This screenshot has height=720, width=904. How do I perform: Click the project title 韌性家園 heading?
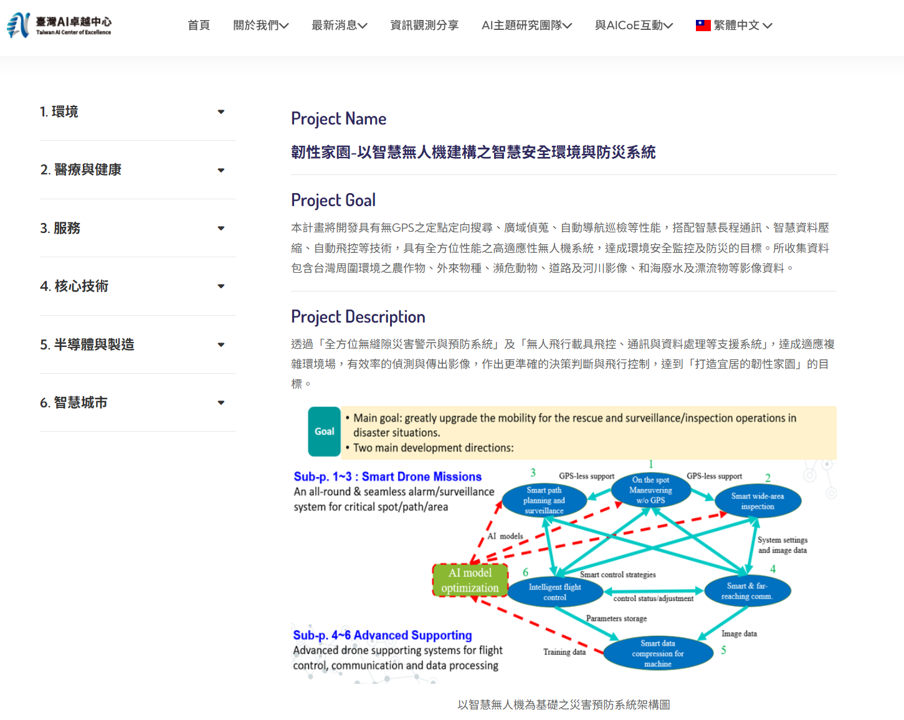coord(473,152)
